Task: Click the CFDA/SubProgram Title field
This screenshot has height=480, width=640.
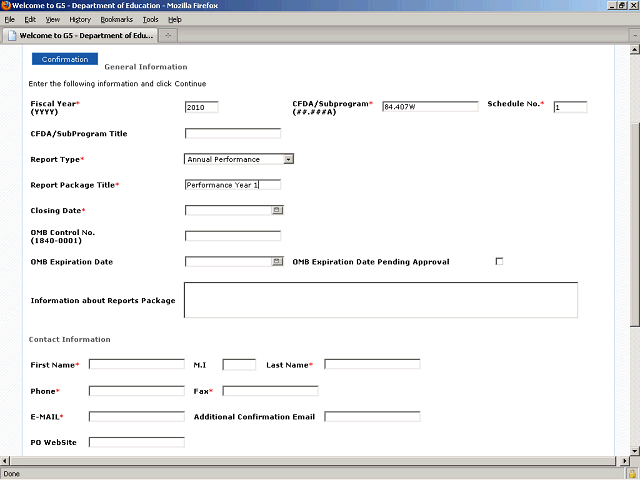Action: point(233,133)
